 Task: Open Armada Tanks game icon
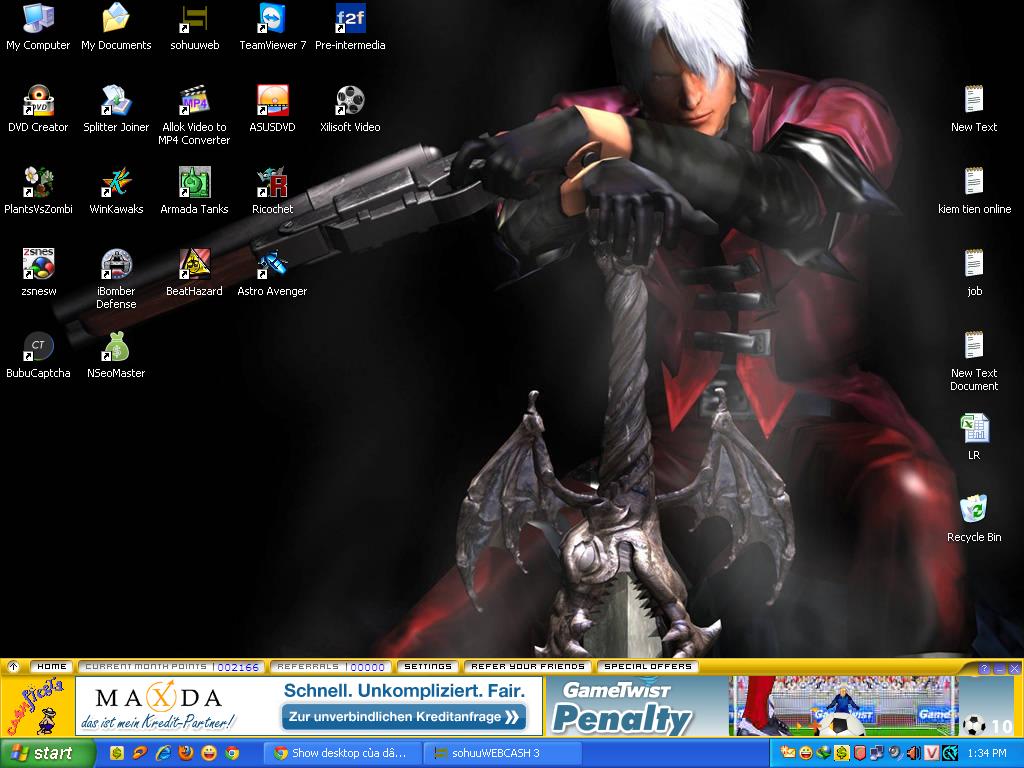tap(194, 190)
